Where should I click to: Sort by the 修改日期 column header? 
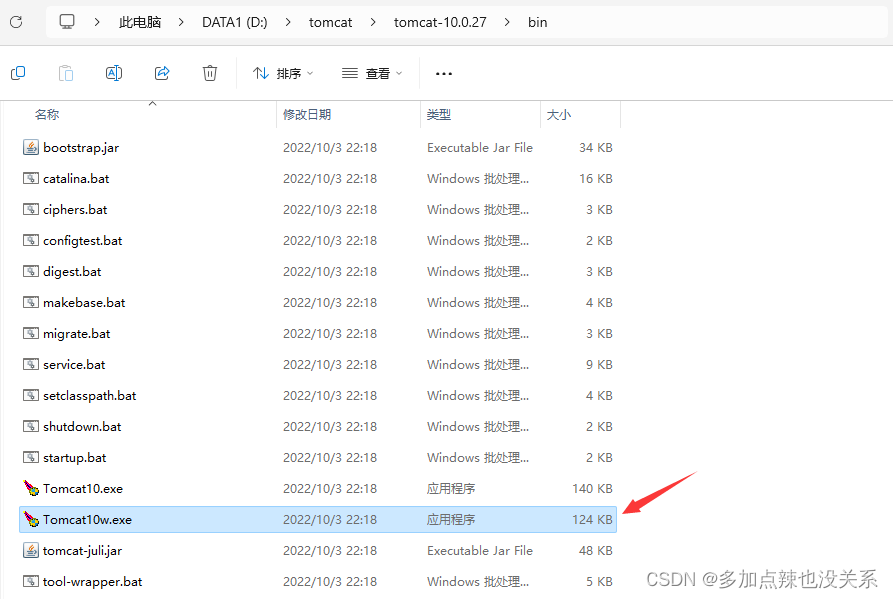click(x=307, y=114)
